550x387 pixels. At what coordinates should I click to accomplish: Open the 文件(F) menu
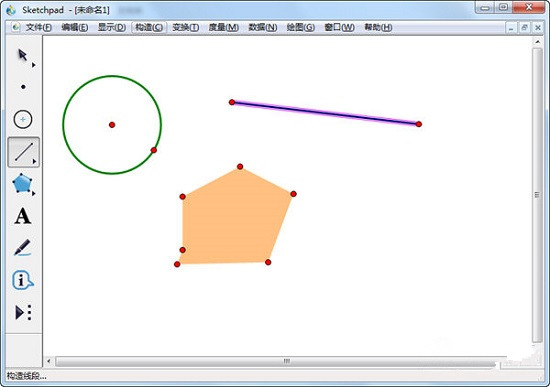pyautogui.click(x=39, y=27)
